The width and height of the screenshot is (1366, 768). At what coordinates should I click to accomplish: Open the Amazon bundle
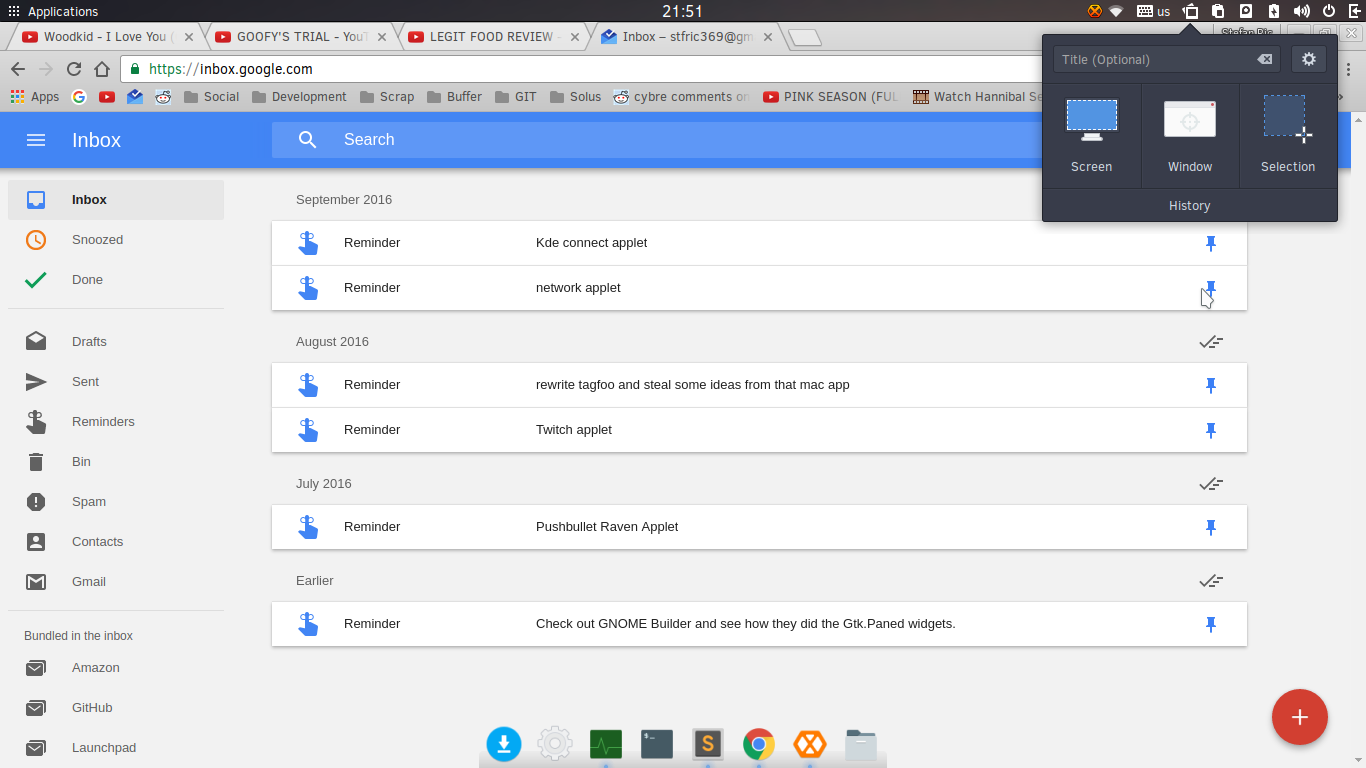coord(116,668)
